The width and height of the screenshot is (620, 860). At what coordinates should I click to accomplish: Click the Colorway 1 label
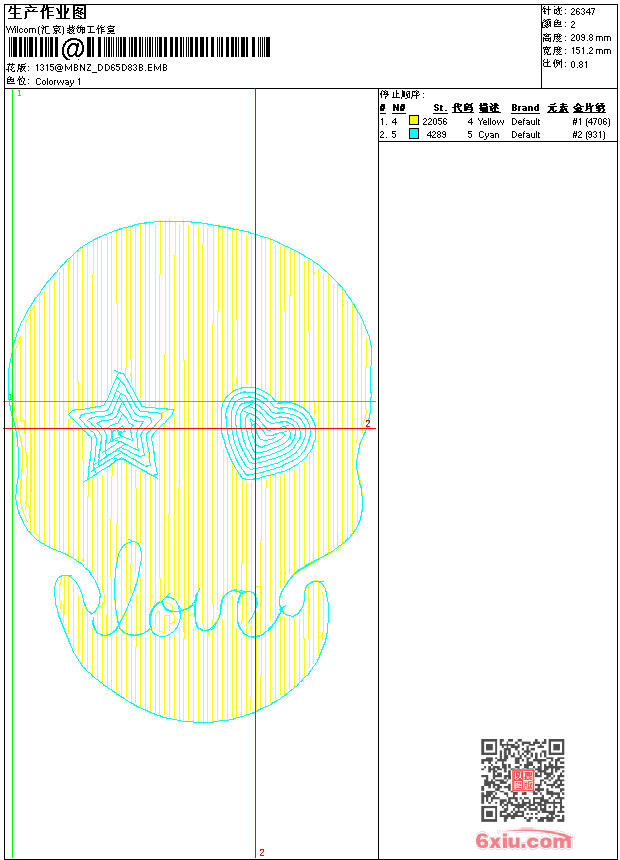58,82
